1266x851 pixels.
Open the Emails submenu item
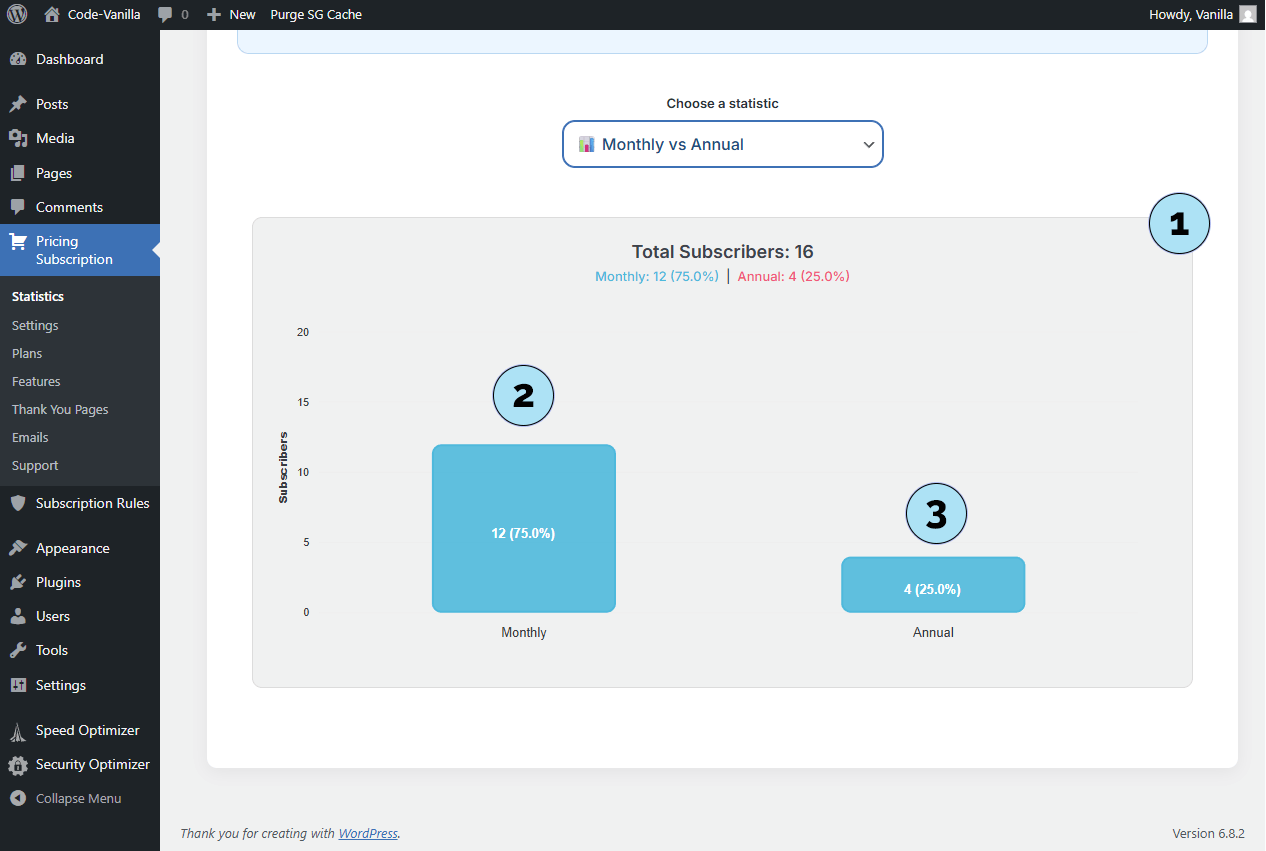(x=30, y=437)
